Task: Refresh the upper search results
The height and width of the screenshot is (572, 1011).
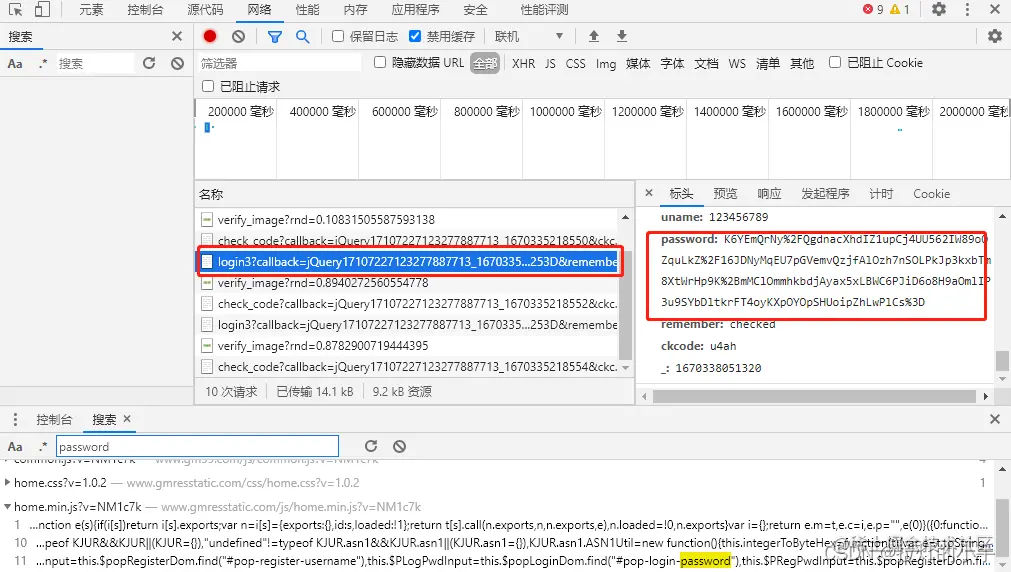Action: point(149,63)
